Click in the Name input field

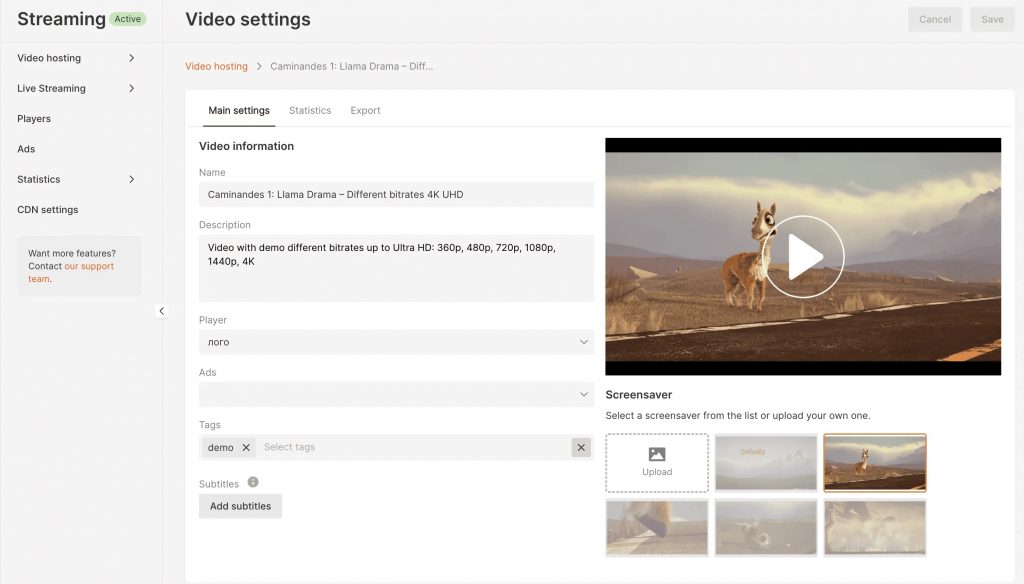point(396,194)
